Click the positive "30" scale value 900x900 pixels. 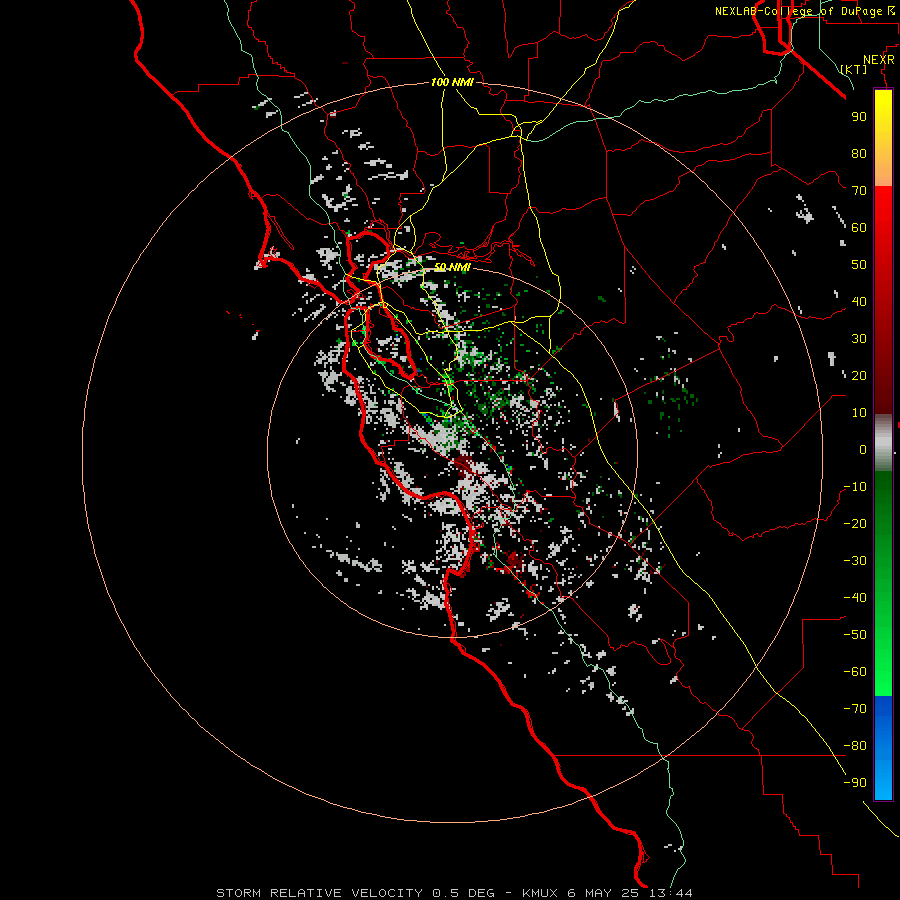coord(859,339)
